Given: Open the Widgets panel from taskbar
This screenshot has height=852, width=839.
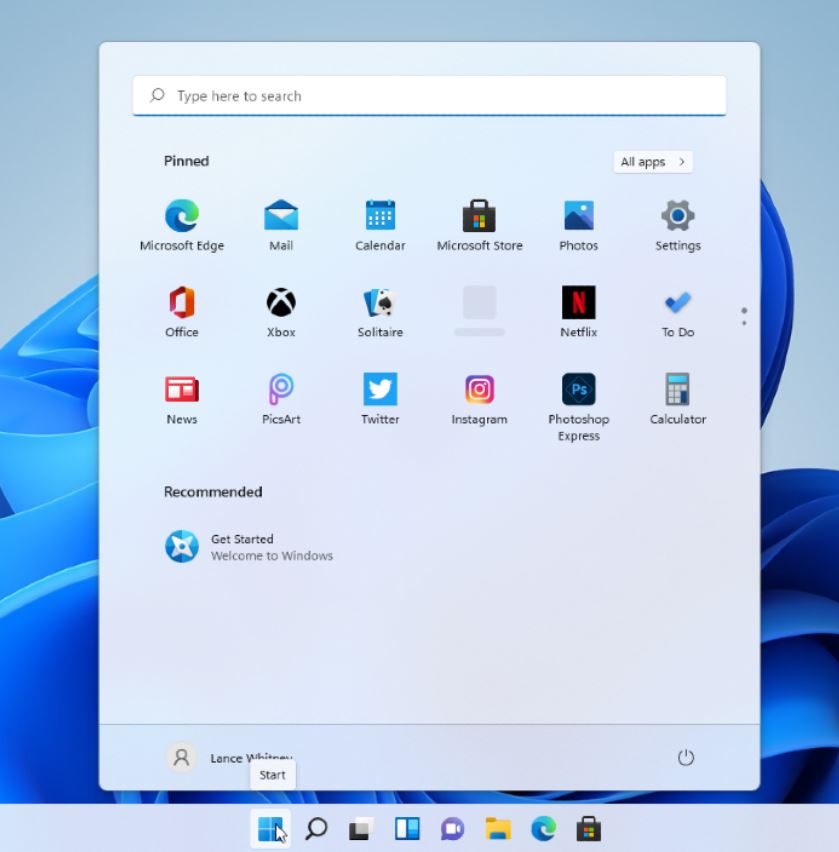Looking at the screenshot, I should tap(407, 829).
